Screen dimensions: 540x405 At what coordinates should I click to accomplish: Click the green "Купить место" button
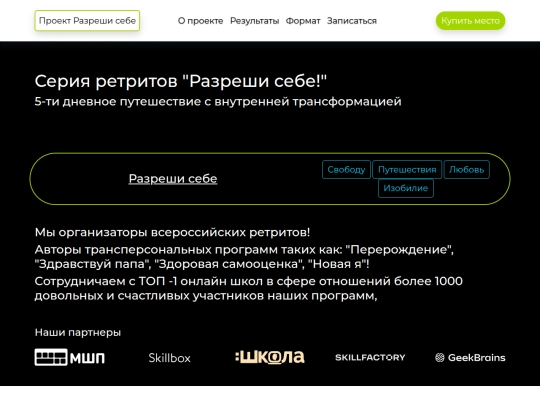click(x=470, y=21)
